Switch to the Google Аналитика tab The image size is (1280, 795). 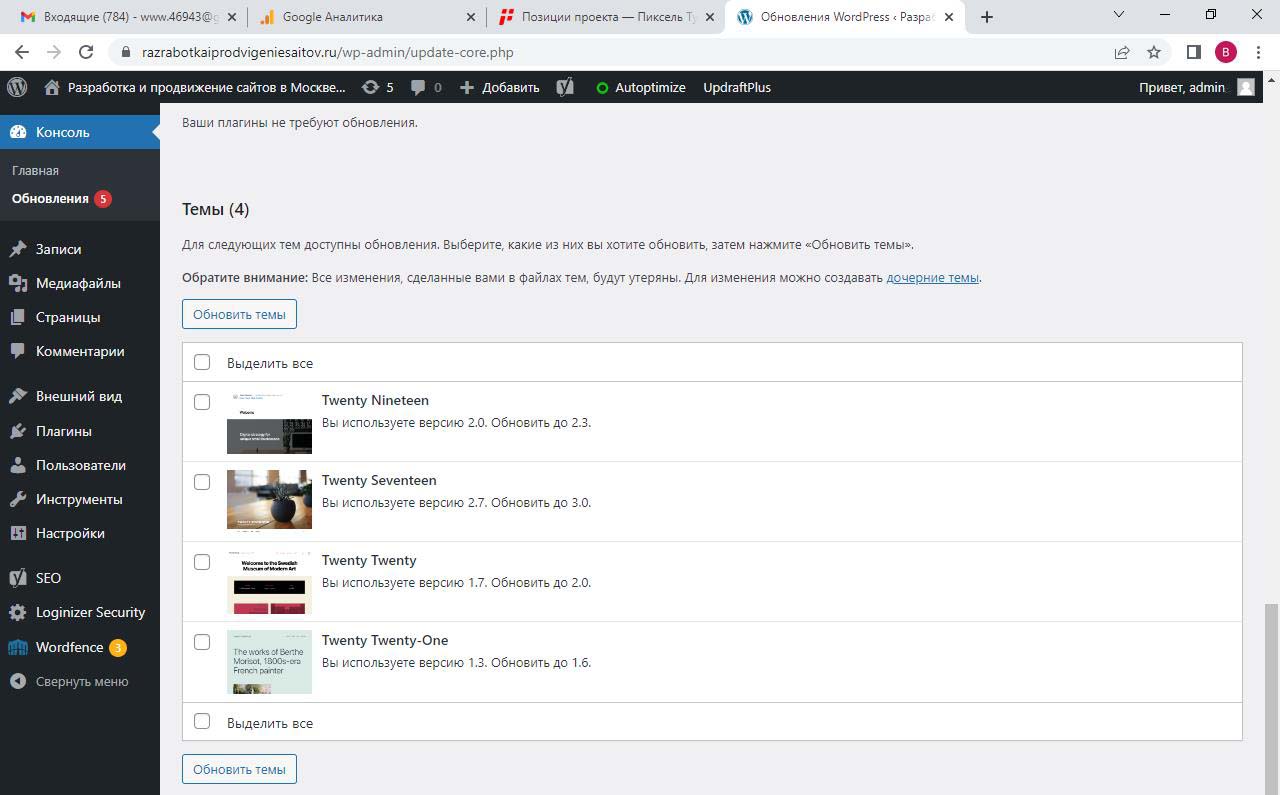pos(367,17)
